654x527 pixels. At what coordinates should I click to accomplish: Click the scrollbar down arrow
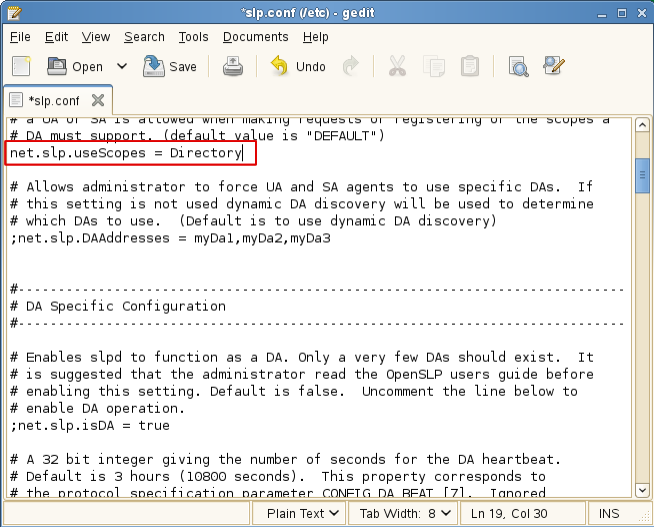pyautogui.click(x=642, y=490)
